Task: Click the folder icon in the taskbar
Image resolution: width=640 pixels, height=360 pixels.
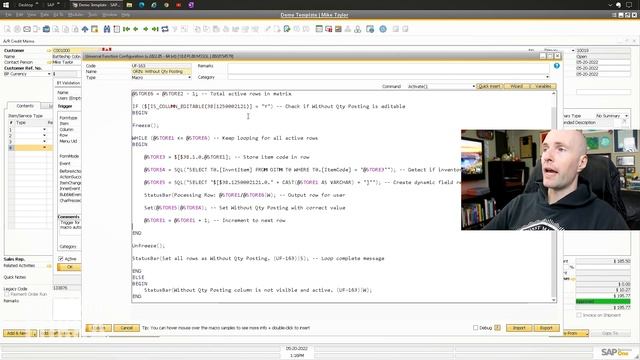Action: (129, 5)
